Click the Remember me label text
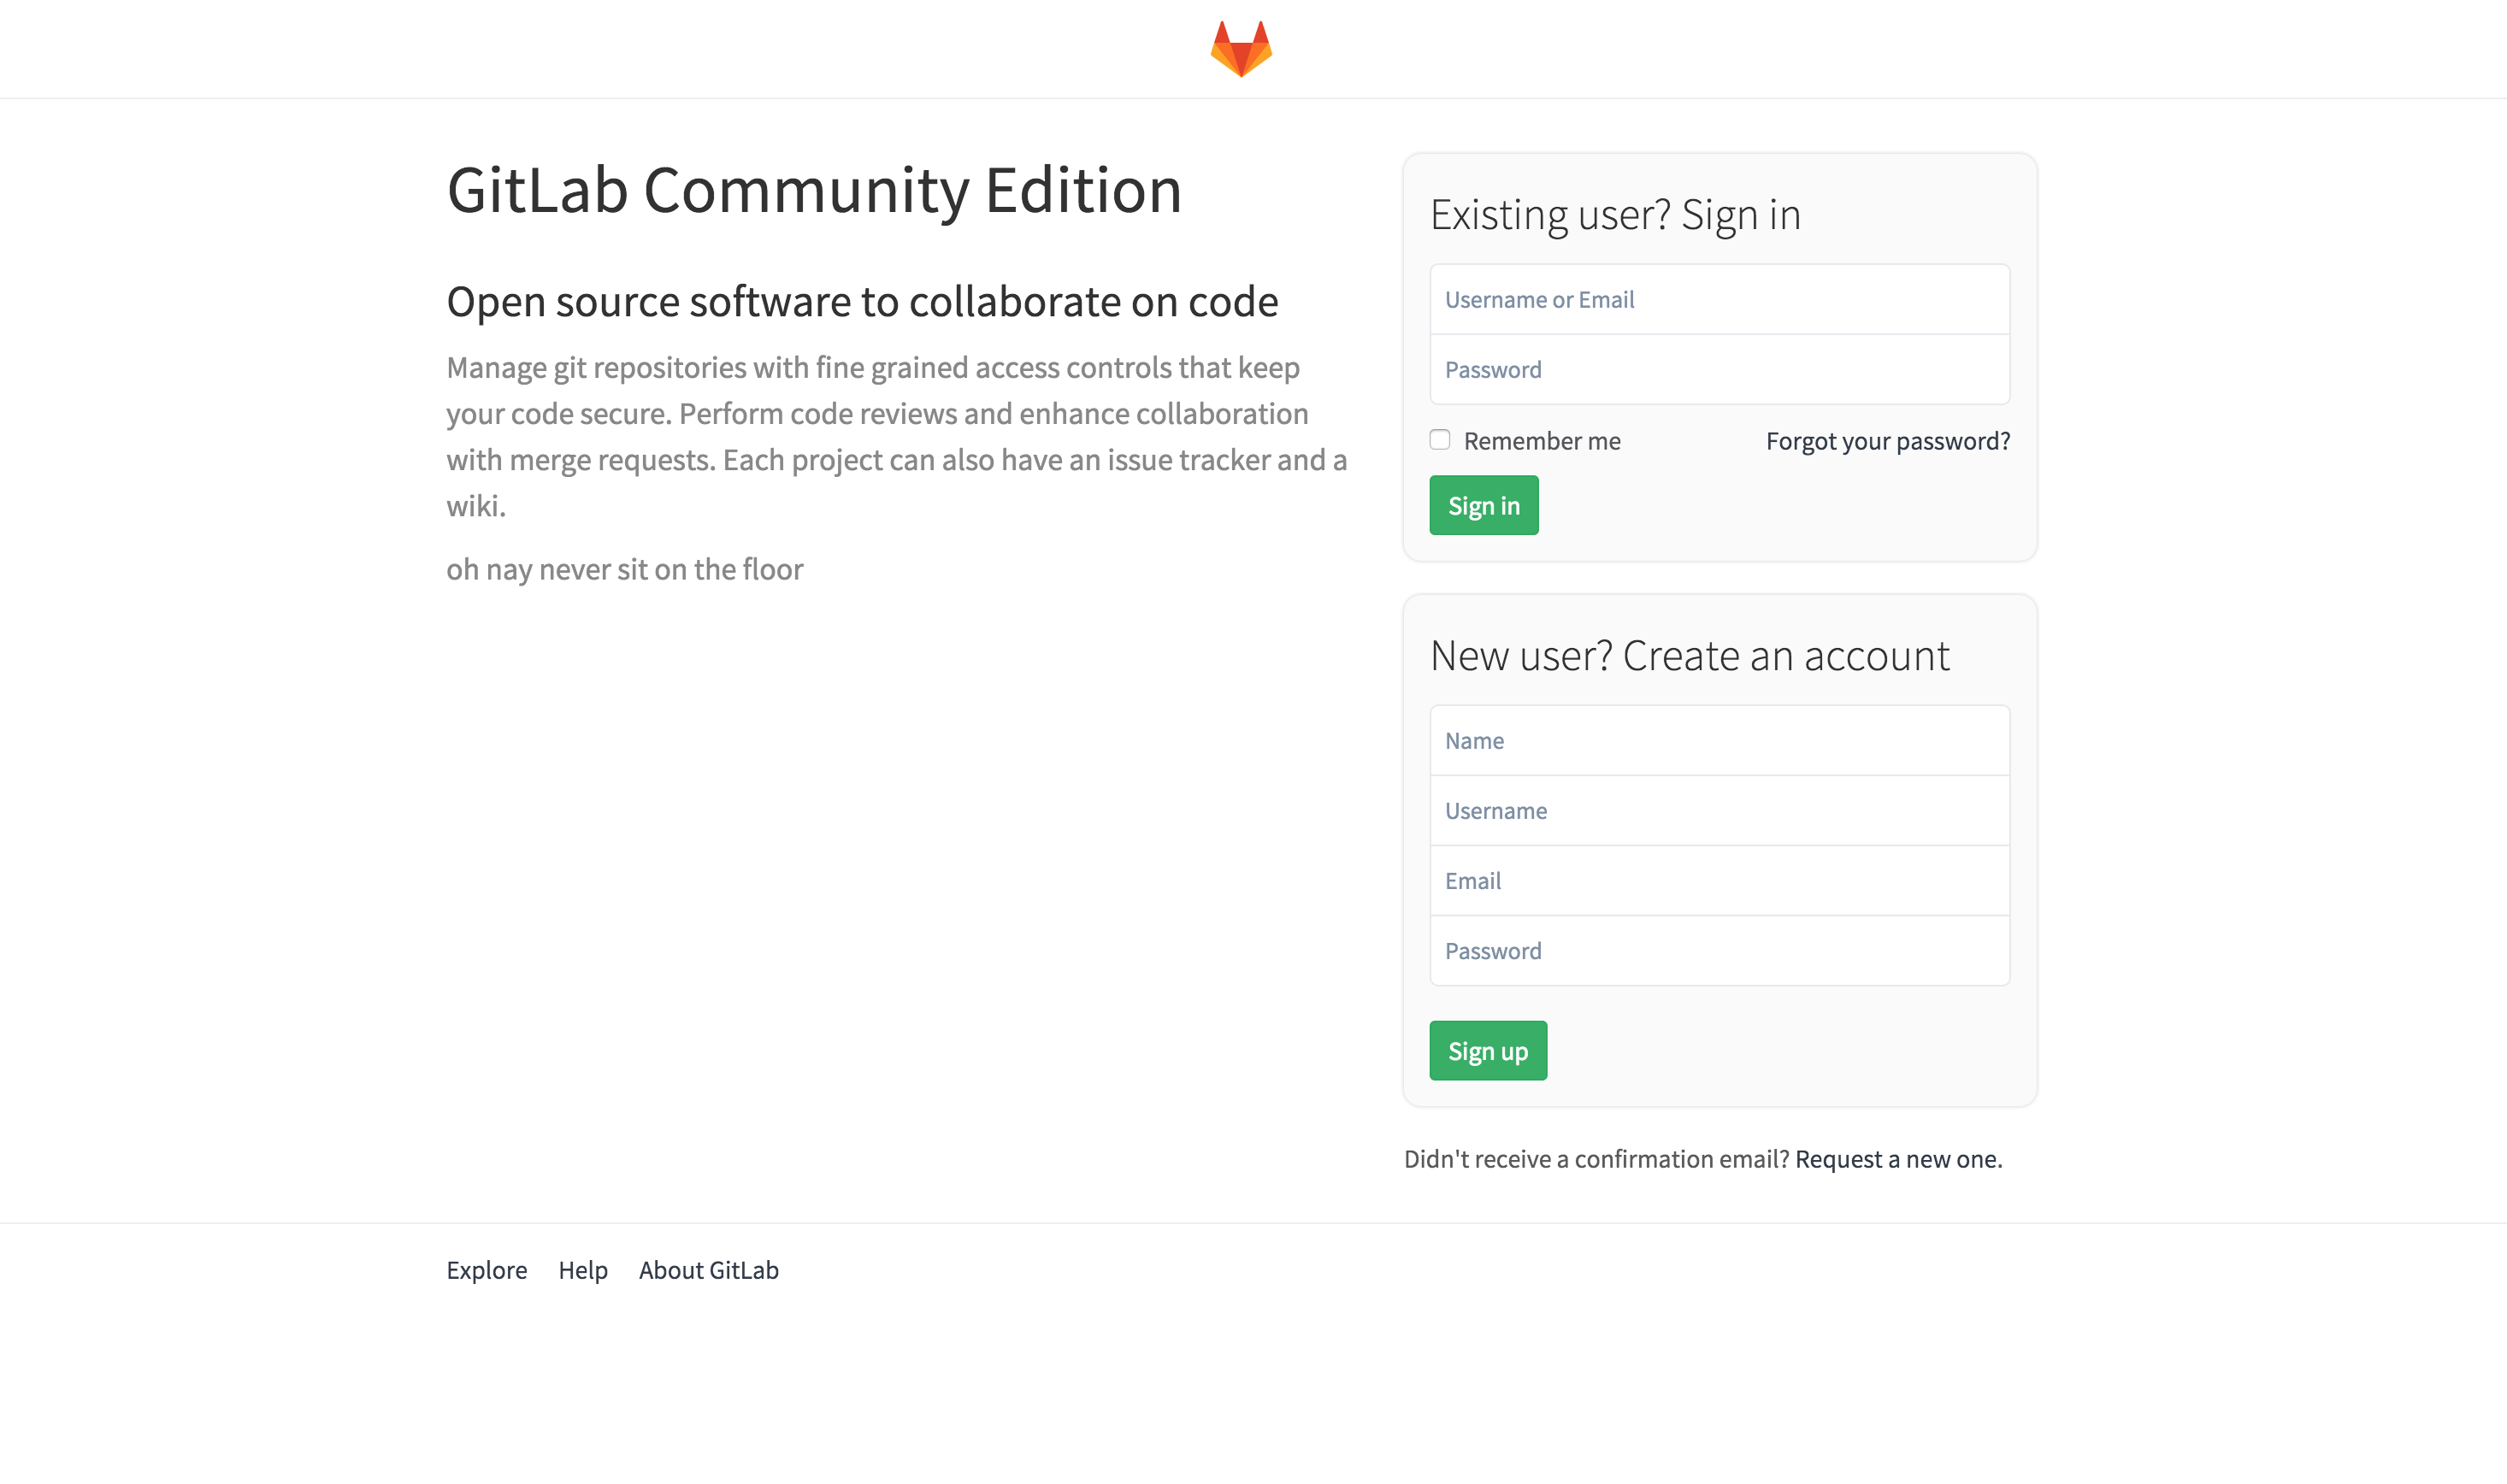 click(x=1542, y=440)
